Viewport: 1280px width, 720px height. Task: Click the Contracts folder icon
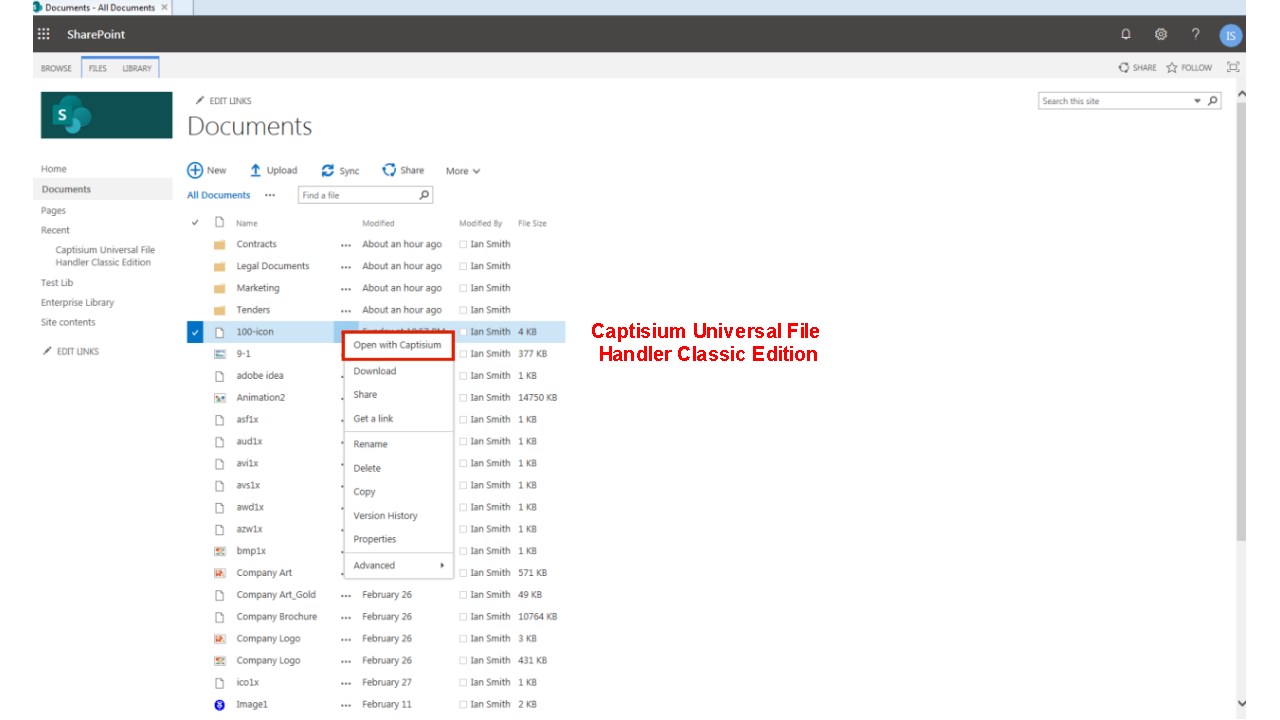(x=219, y=245)
